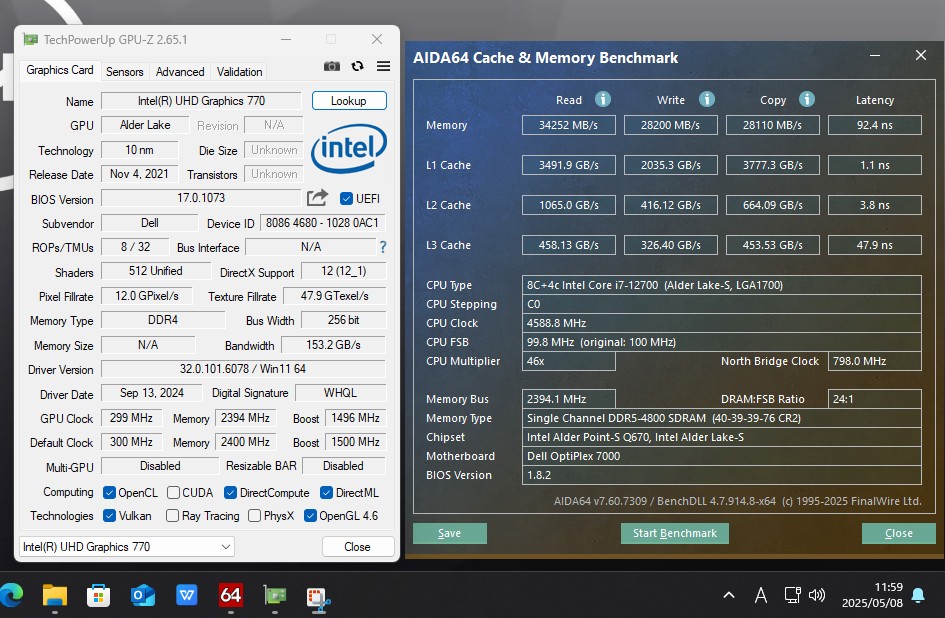Click AIDA64 Close button at bottom
The height and width of the screenshot is (618, 945).
899,533
